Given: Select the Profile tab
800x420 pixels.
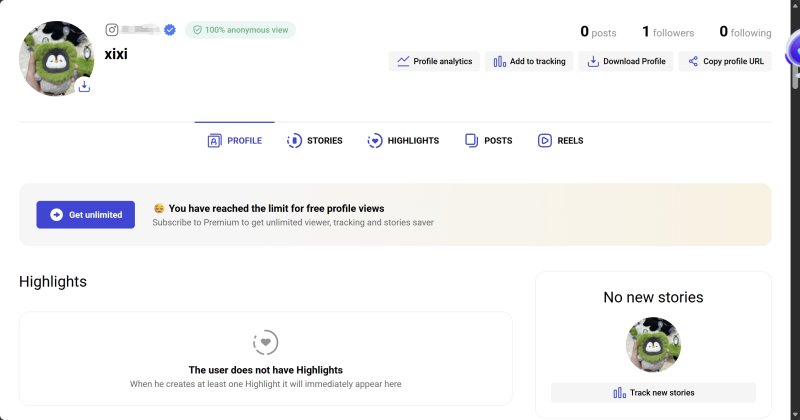Looking at the screenshot, I should pos(235,140).
